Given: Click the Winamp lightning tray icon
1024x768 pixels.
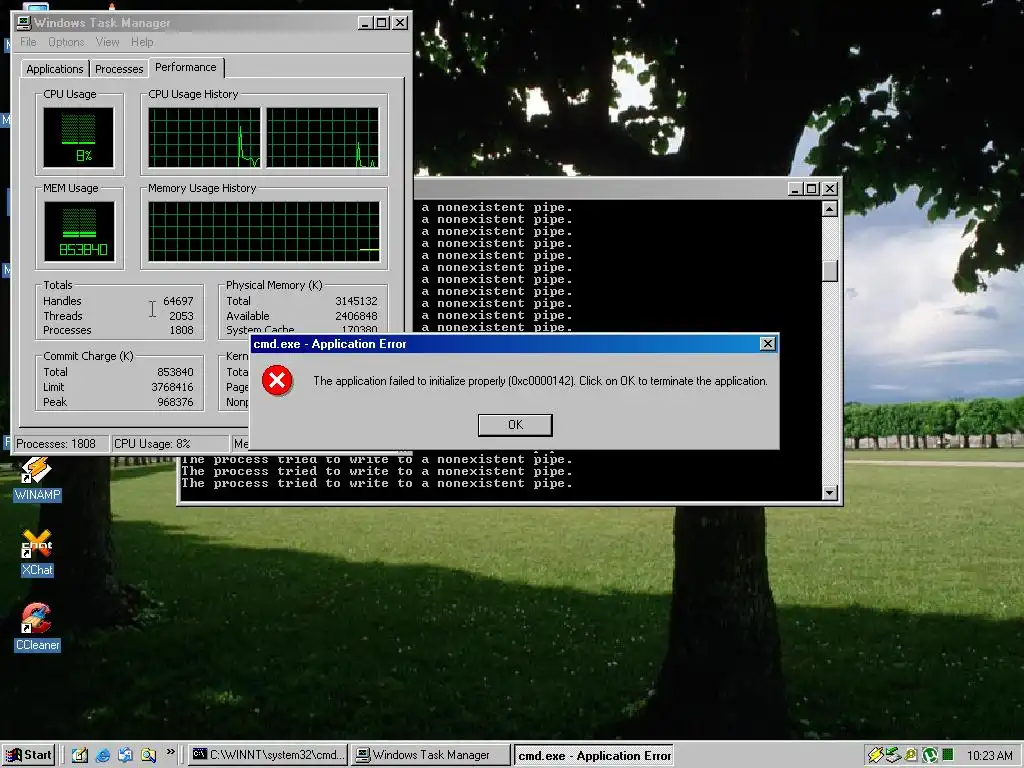Looking at the screenshot, I should pos(875,756).
